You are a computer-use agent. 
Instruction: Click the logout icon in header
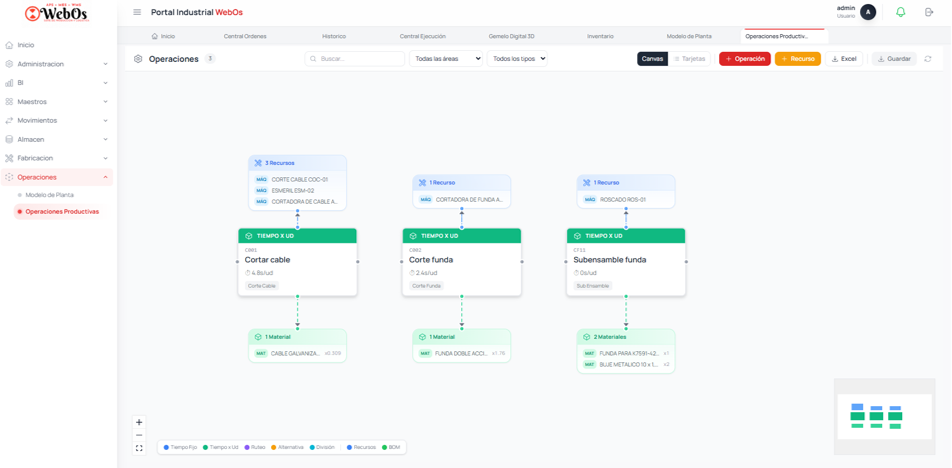[x=929, y=12]
